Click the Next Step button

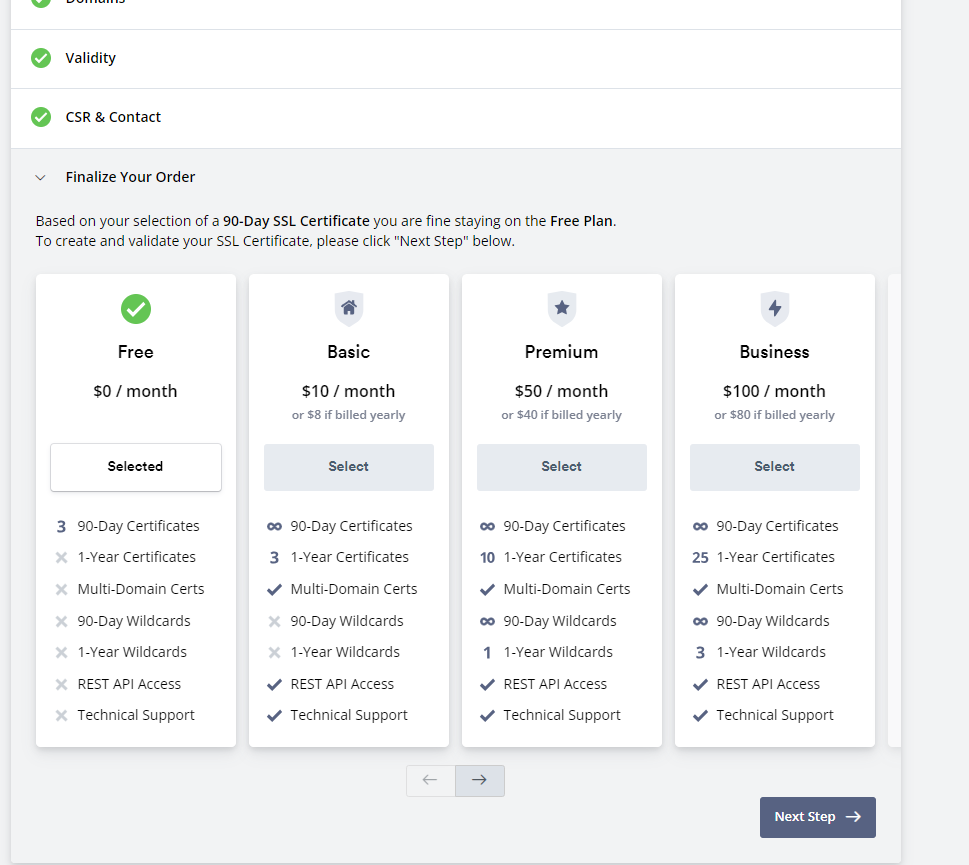click(x=818, y=817)
